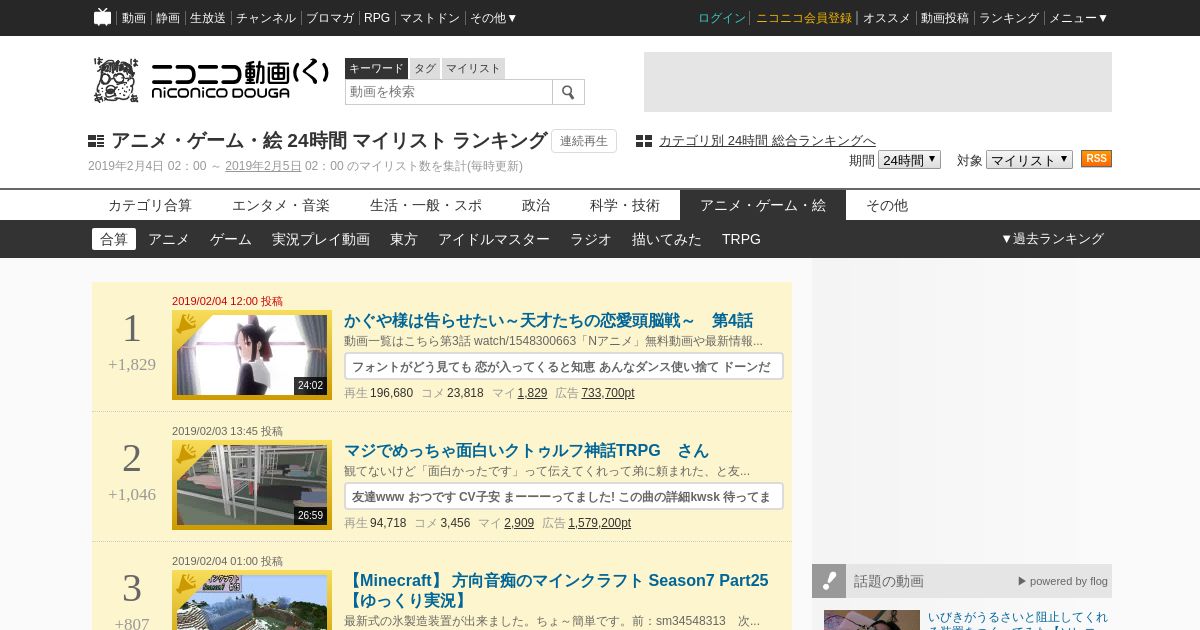Open the 期間 24時間 dropdown
The width and height of the screenshot is (1200, 630).
click(909, 160)
